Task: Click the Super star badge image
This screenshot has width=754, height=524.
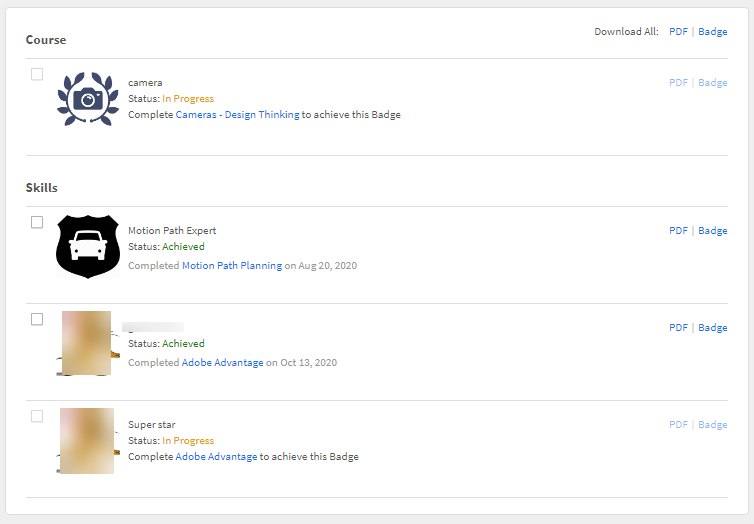Action: click(x=86, y=440)
